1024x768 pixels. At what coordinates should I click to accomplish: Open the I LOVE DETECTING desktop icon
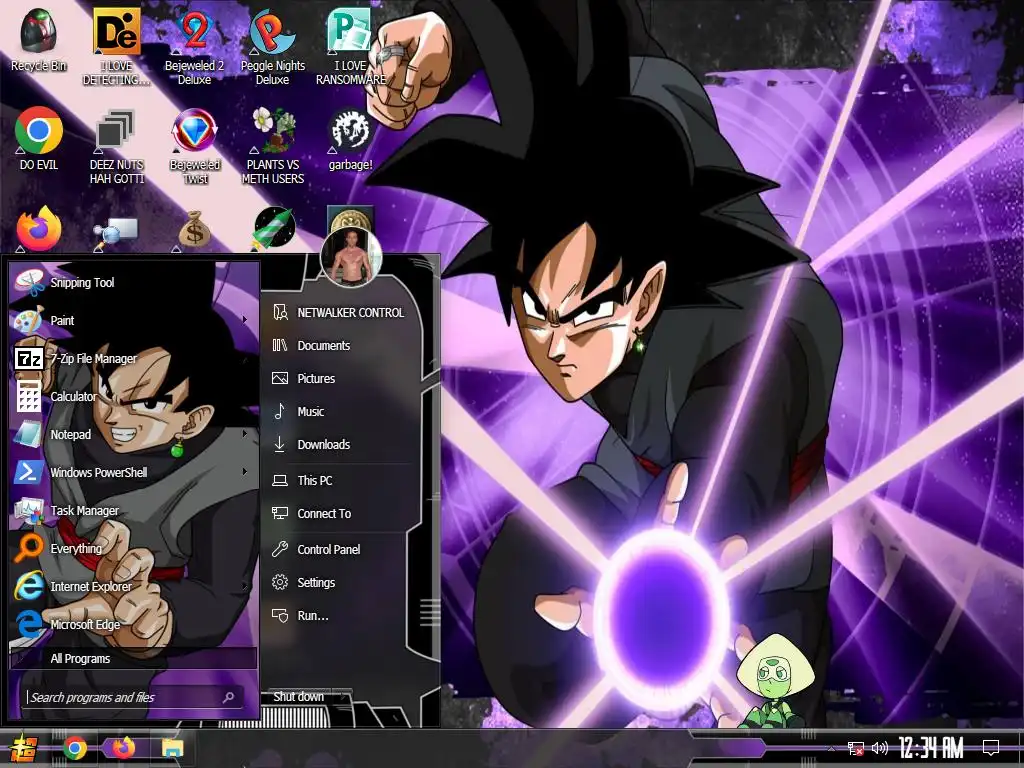pyautogui.click(x=116, y=47)
